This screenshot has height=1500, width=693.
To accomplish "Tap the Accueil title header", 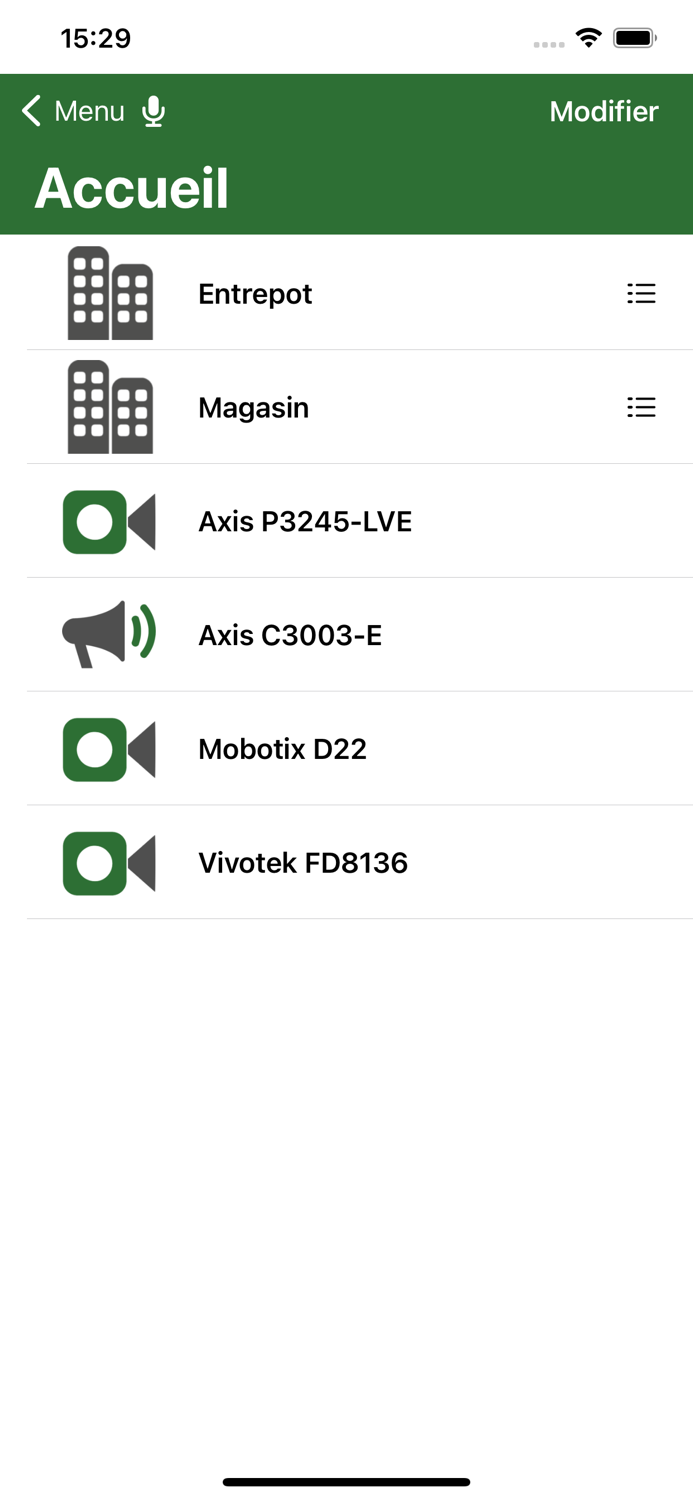I will pyautogui.click(x=130, y=186).
